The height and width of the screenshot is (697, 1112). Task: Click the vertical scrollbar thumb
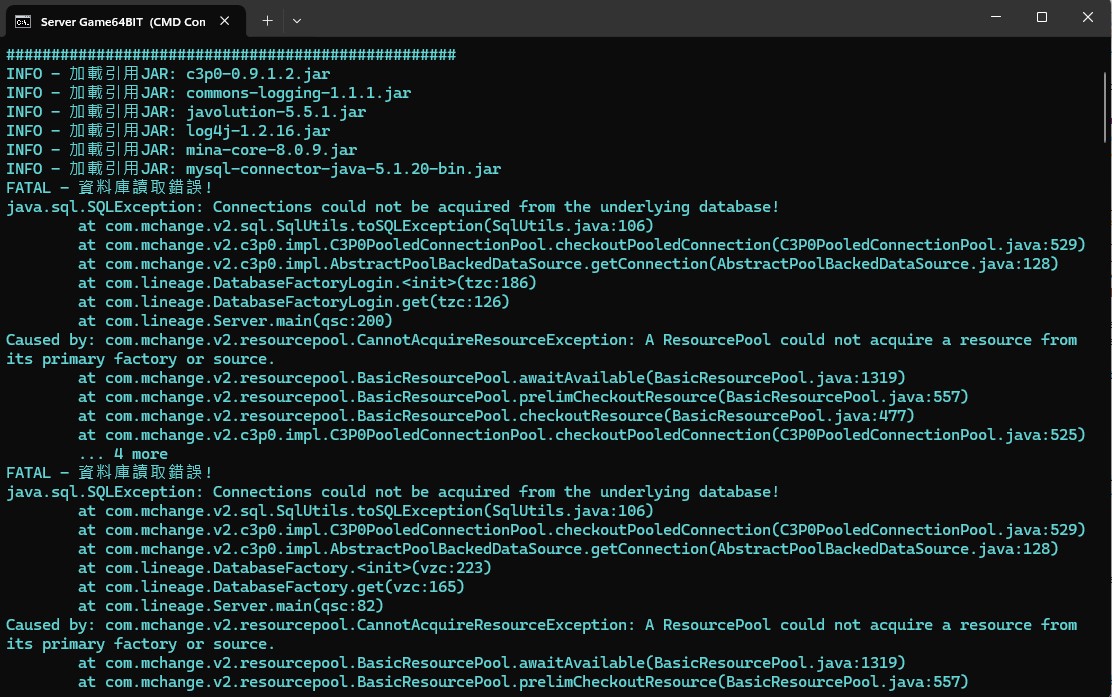pos(1106,106)
